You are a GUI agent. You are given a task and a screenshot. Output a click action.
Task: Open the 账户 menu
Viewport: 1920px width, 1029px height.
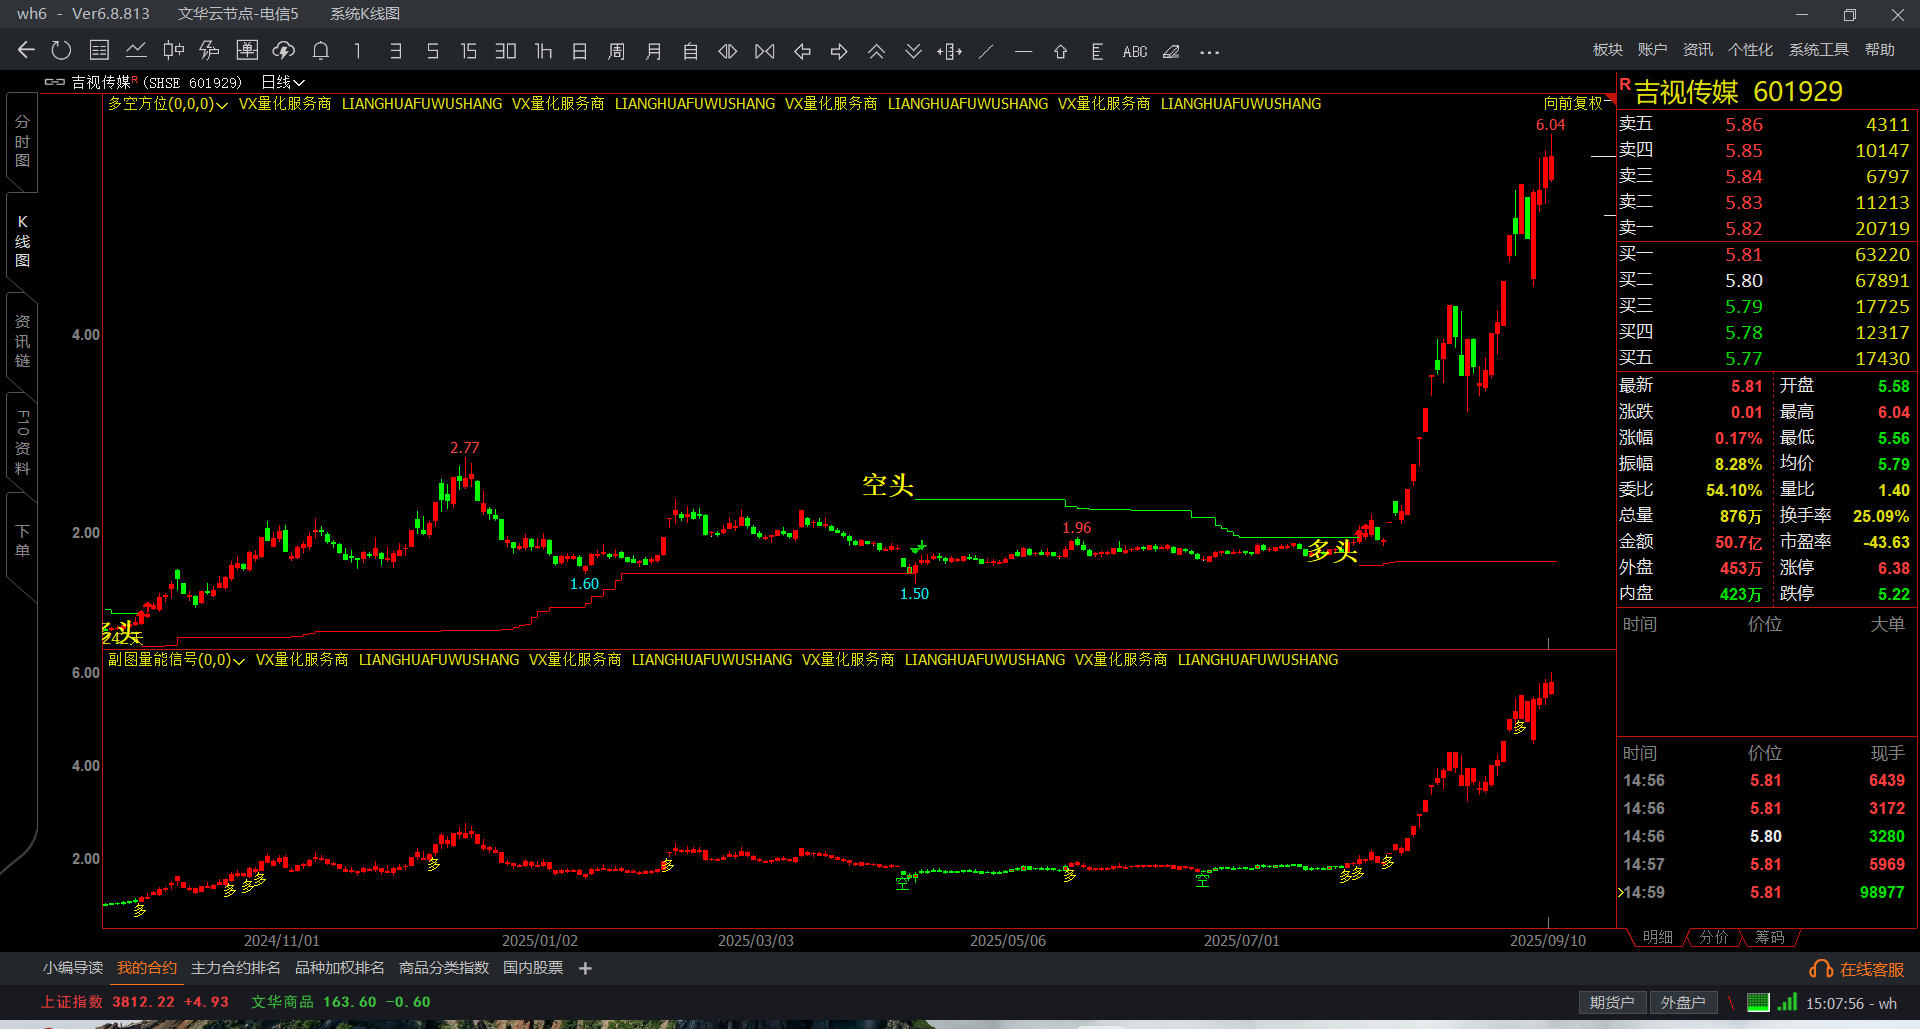(1652, 50)
